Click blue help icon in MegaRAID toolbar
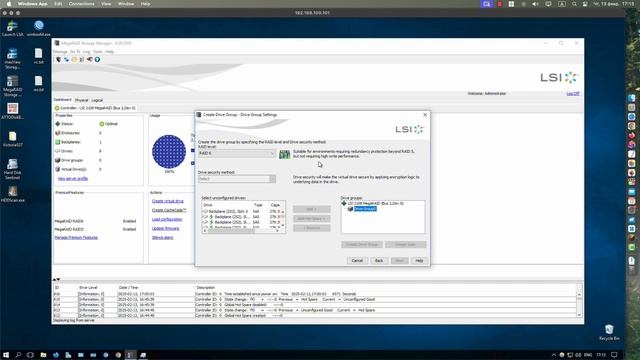This screenshot has width=640, height=360. click(97, 60)
